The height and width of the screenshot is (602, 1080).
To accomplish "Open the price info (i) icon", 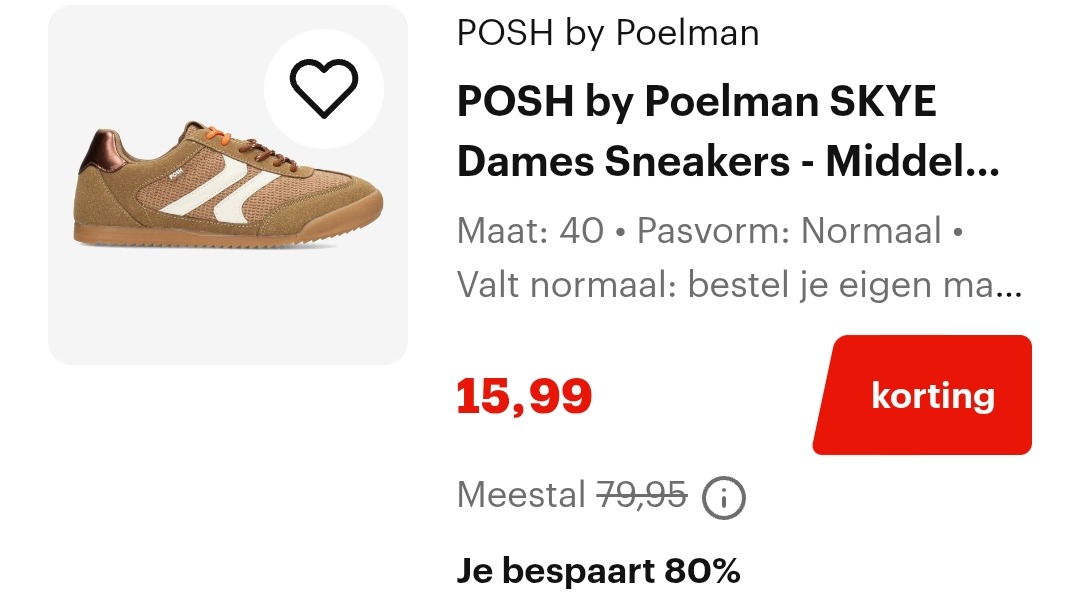I will coord(725,497).
